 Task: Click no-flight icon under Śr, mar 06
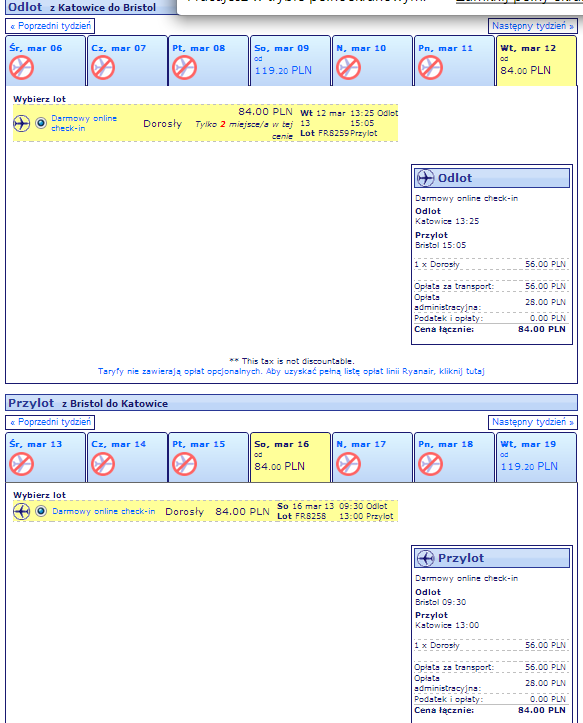click(22, 68)
